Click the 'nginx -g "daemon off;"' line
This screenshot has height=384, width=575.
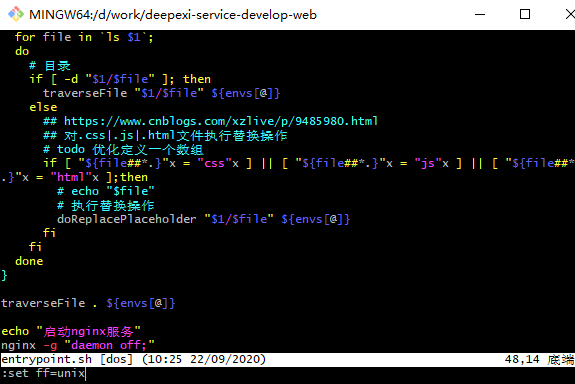[78, 345]
